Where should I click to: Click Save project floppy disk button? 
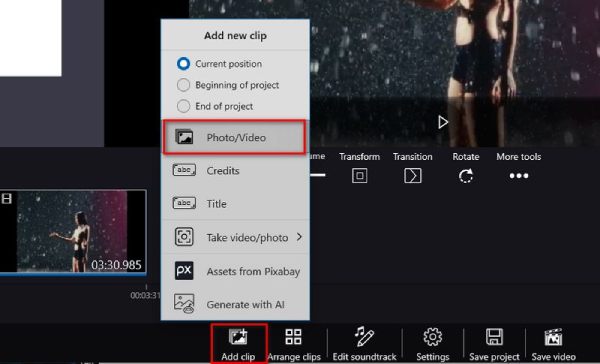click(494, 344)
